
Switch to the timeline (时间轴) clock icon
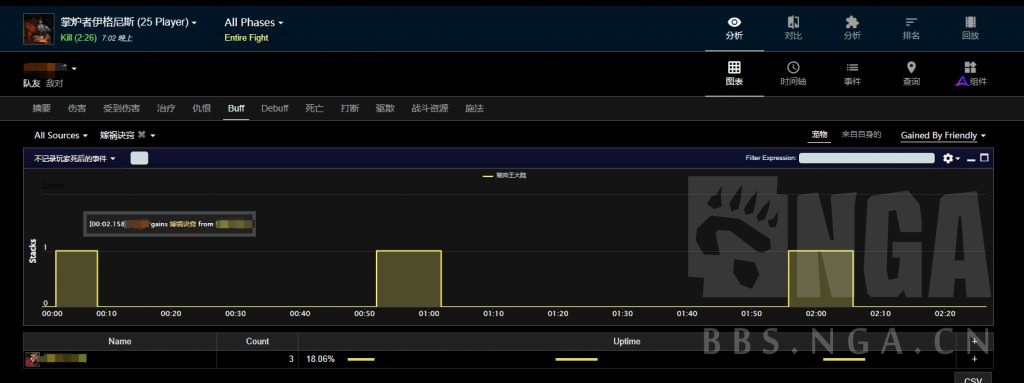tap(793, 74)
